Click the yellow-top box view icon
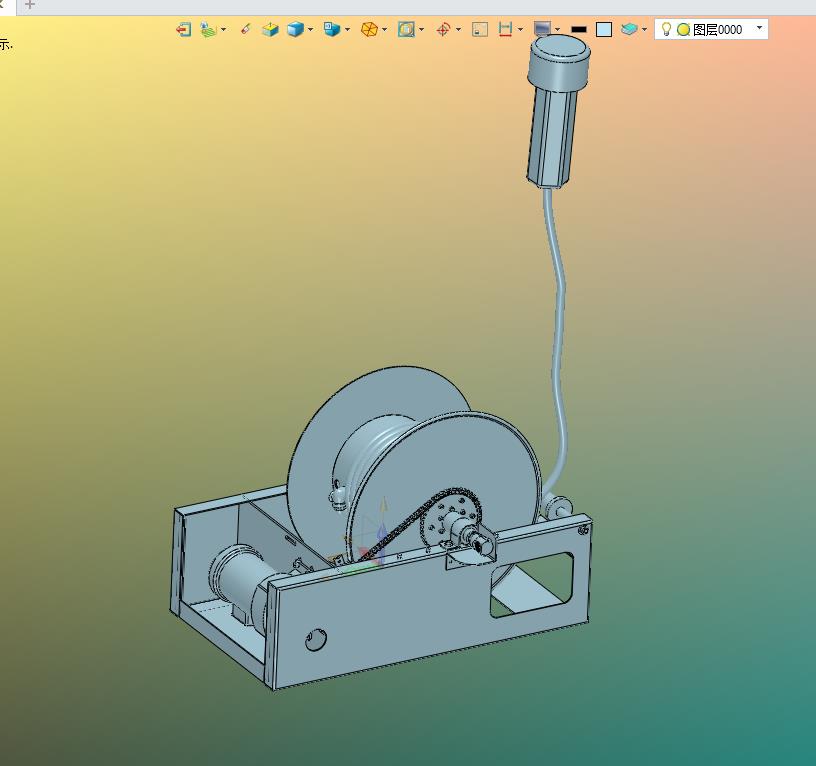Viewport: 816px width, 766px height. [x=270, y=29]
